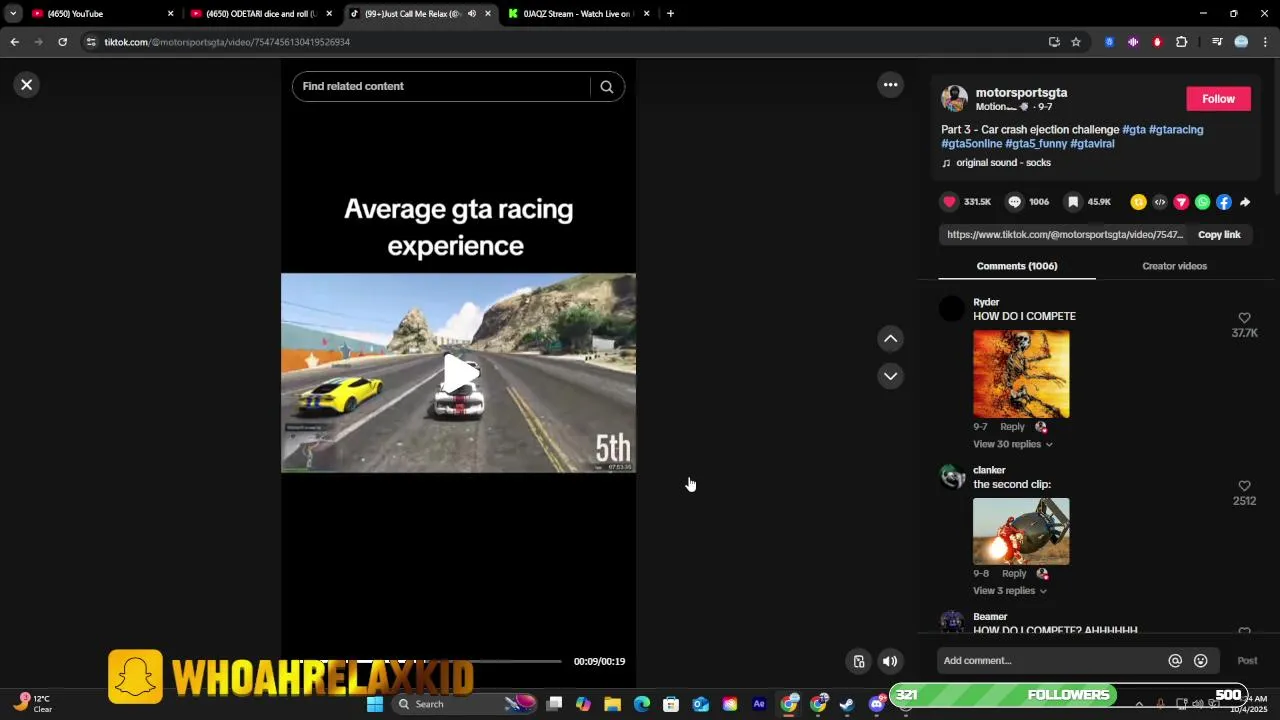Like the video with heart icon
Image resolution: width=1280 pixels, height=720 pixels.
click(949, 202)
